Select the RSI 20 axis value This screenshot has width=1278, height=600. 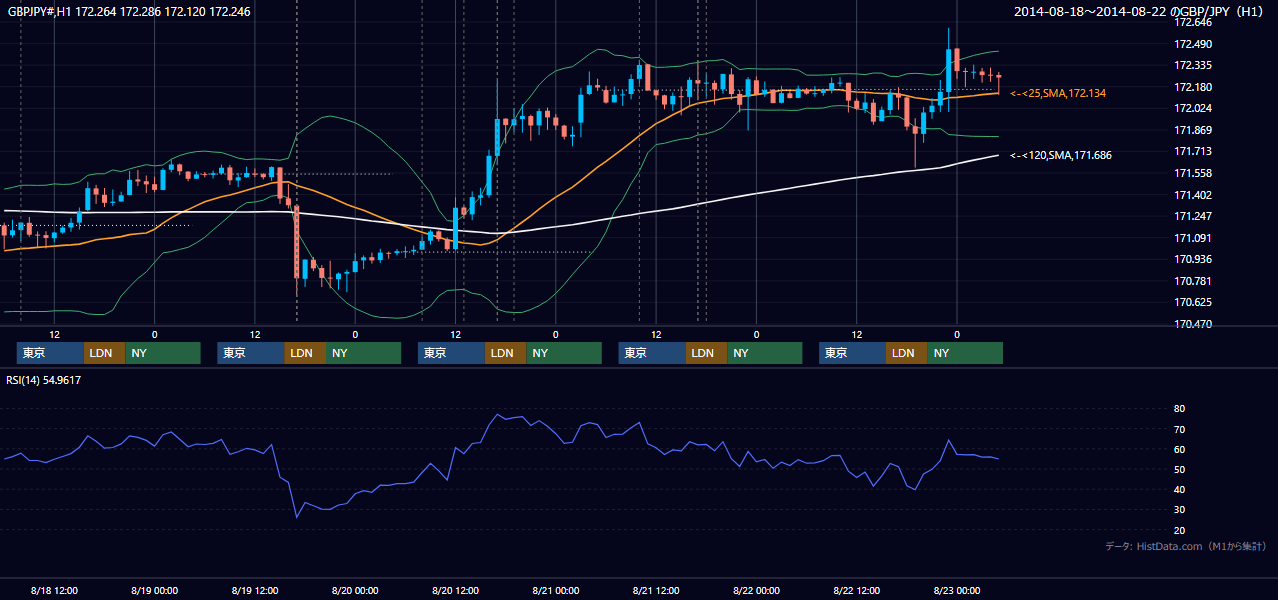click(x=1179, y=530)
